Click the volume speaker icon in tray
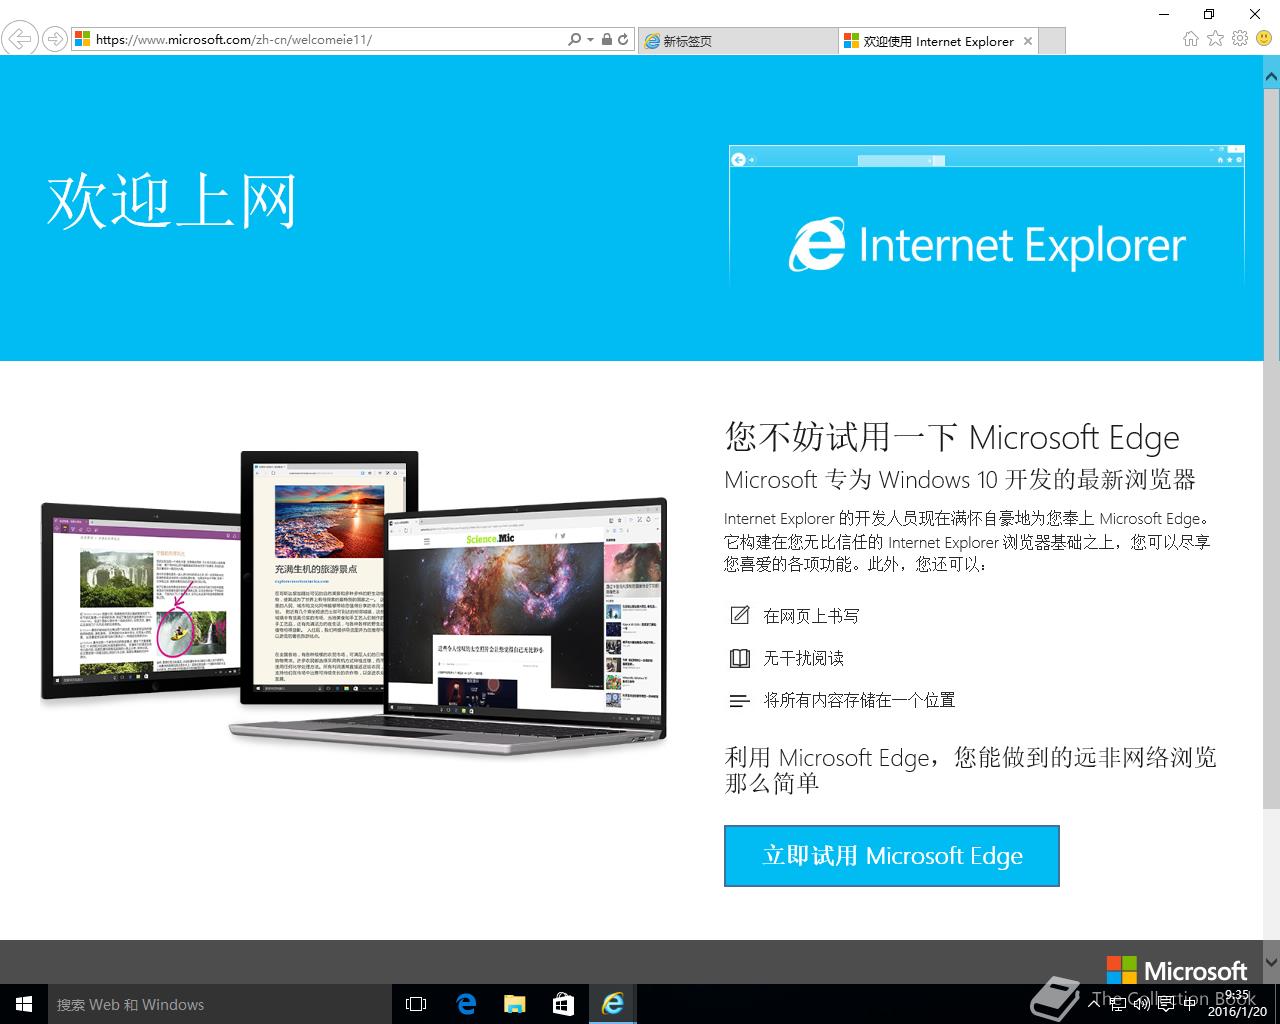Screen dimensions: 1280x1024 point(1142,1004)
